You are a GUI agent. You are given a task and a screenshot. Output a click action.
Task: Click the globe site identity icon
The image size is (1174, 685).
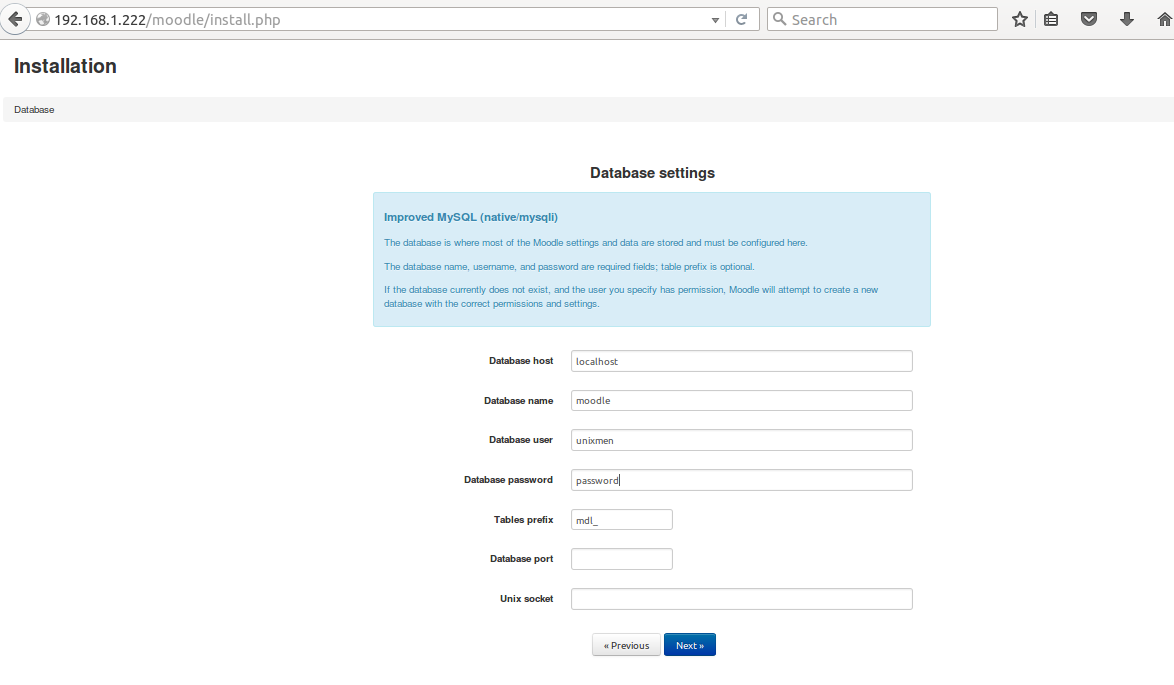tap(43, 19)
